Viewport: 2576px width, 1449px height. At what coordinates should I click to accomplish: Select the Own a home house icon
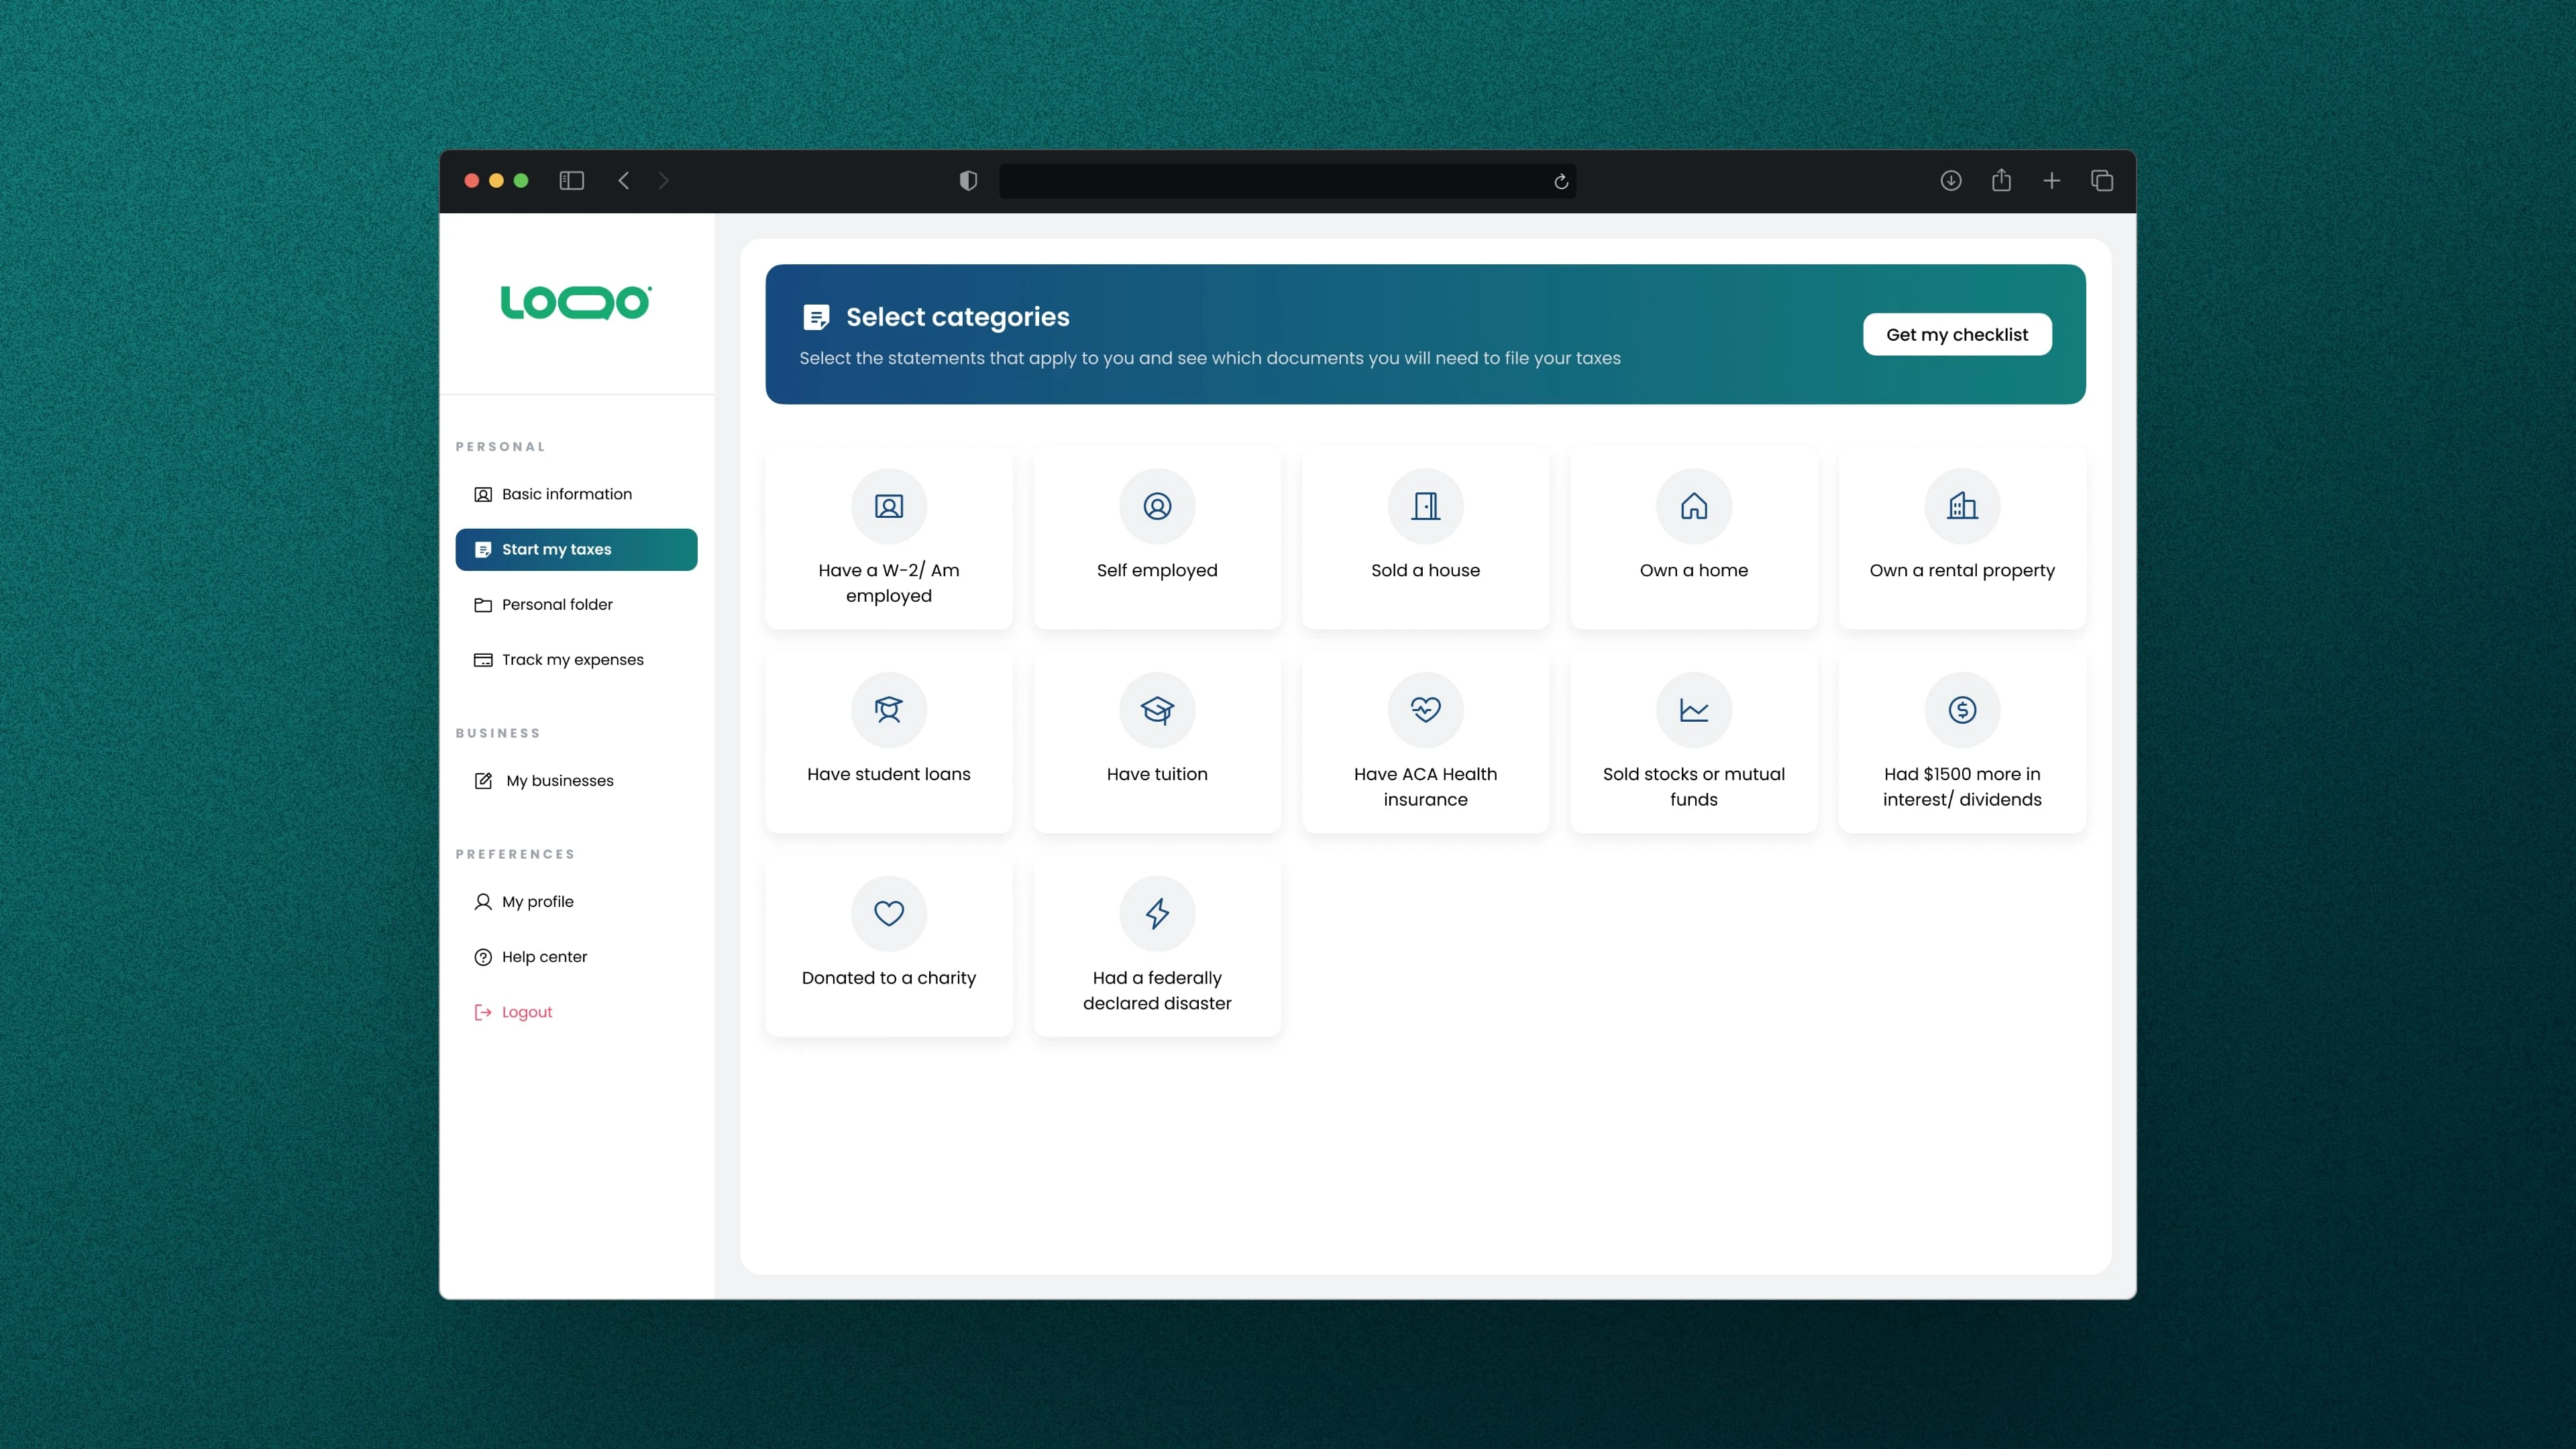(x=1693, y=506)
